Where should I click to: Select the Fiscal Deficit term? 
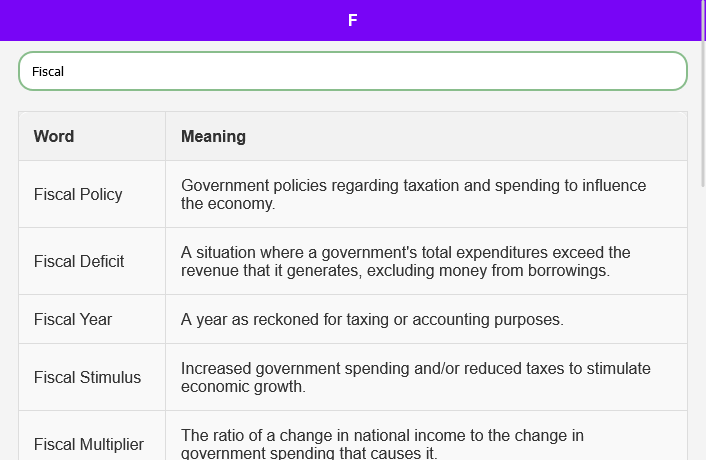pyautogui.click(x=79, y=261)
